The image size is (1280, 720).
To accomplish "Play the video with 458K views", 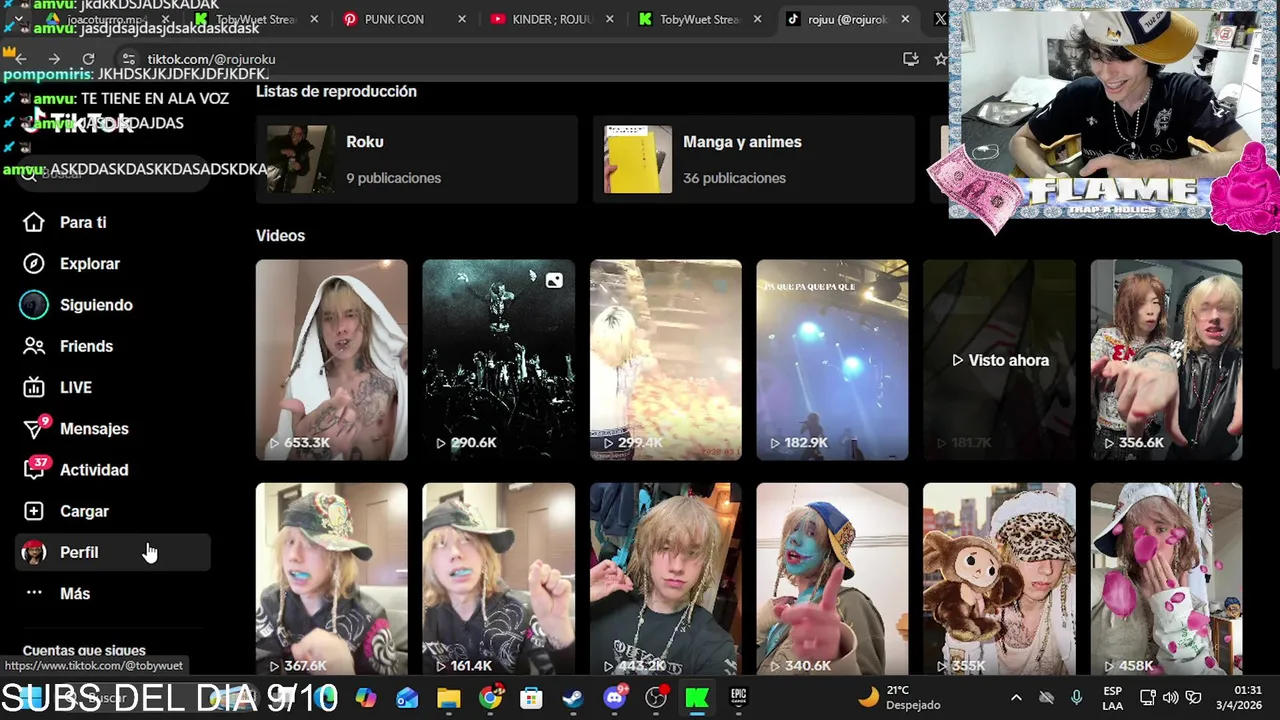I will pyautogui.click(x=1167, y=580).
